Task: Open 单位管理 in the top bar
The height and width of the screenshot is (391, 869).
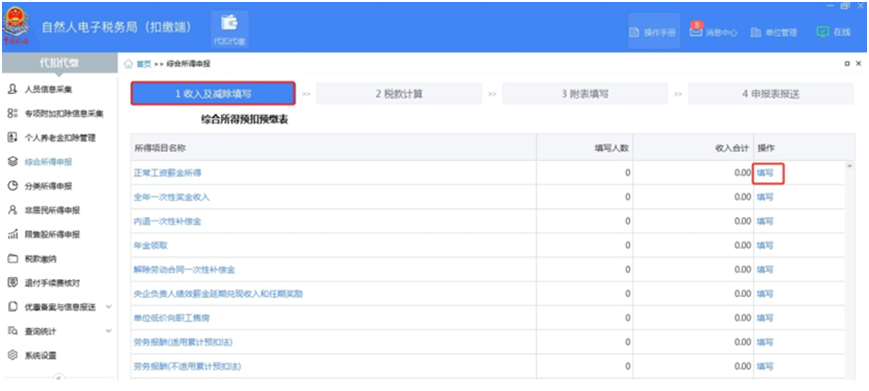Action: [x=774, y=32]
